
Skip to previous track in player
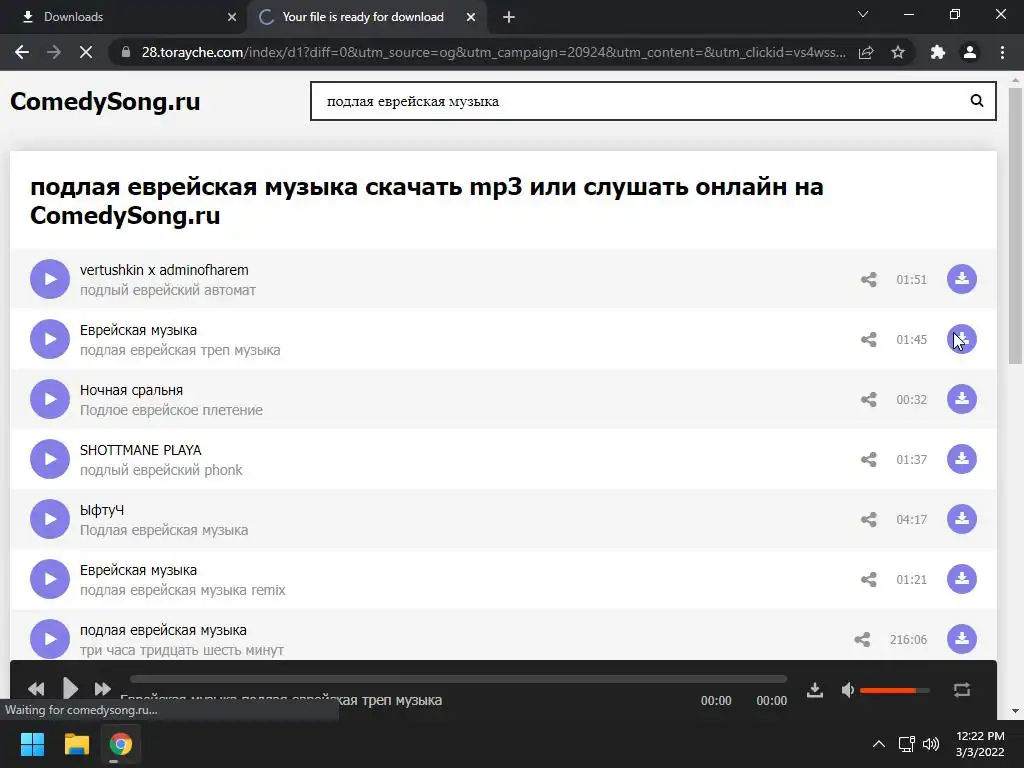(37, 688)
